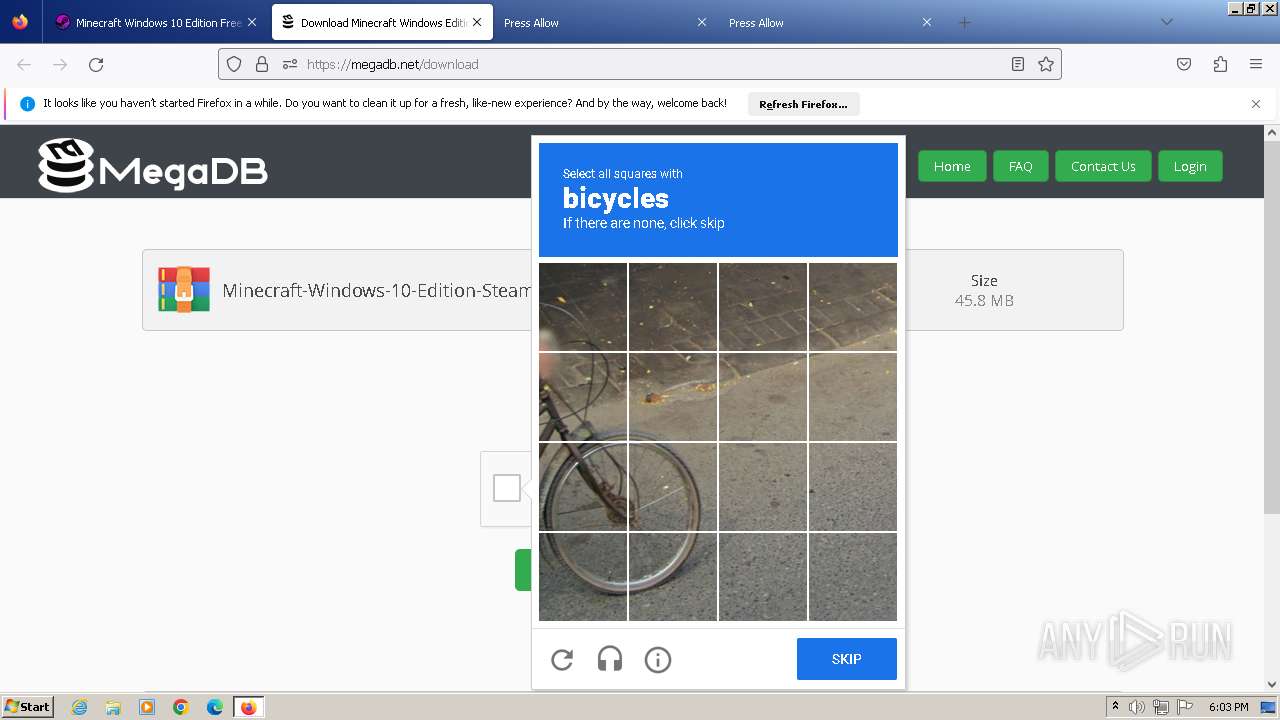List all tabs dropdown

1166,22
